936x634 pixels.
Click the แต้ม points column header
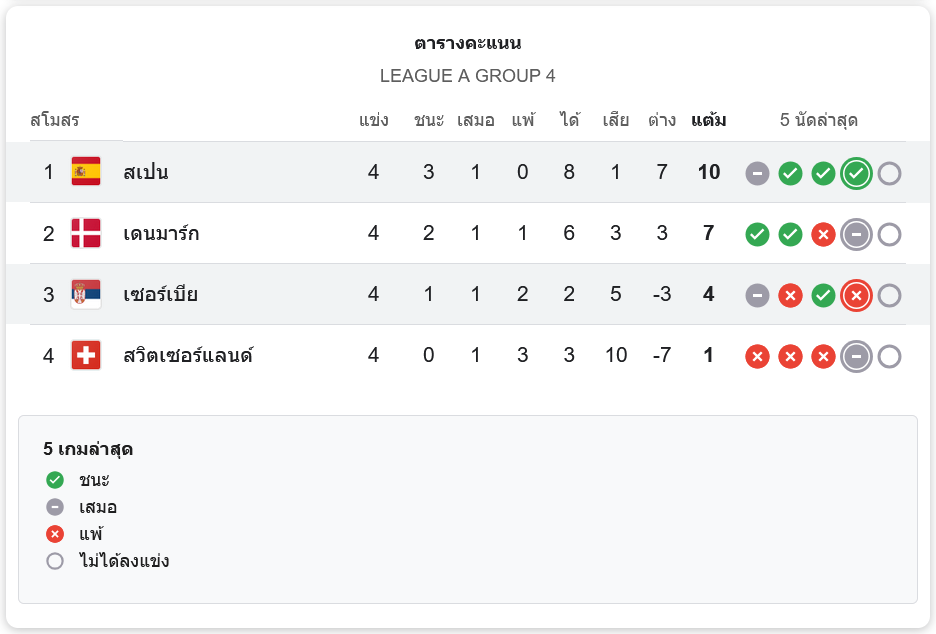click(x=708, y=120)
